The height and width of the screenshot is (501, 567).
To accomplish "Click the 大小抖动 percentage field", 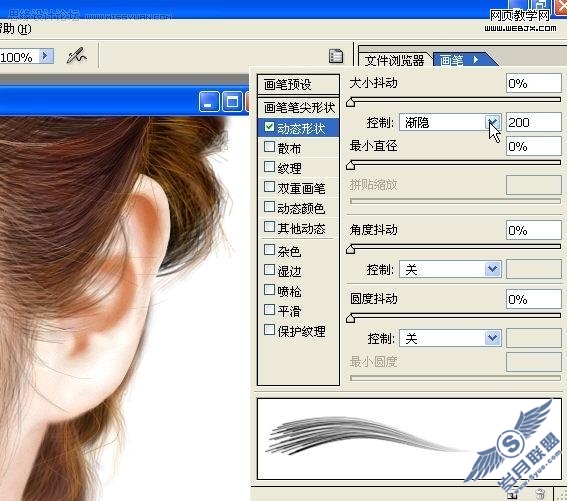I will pyautogui.click(x=534, y=84).
